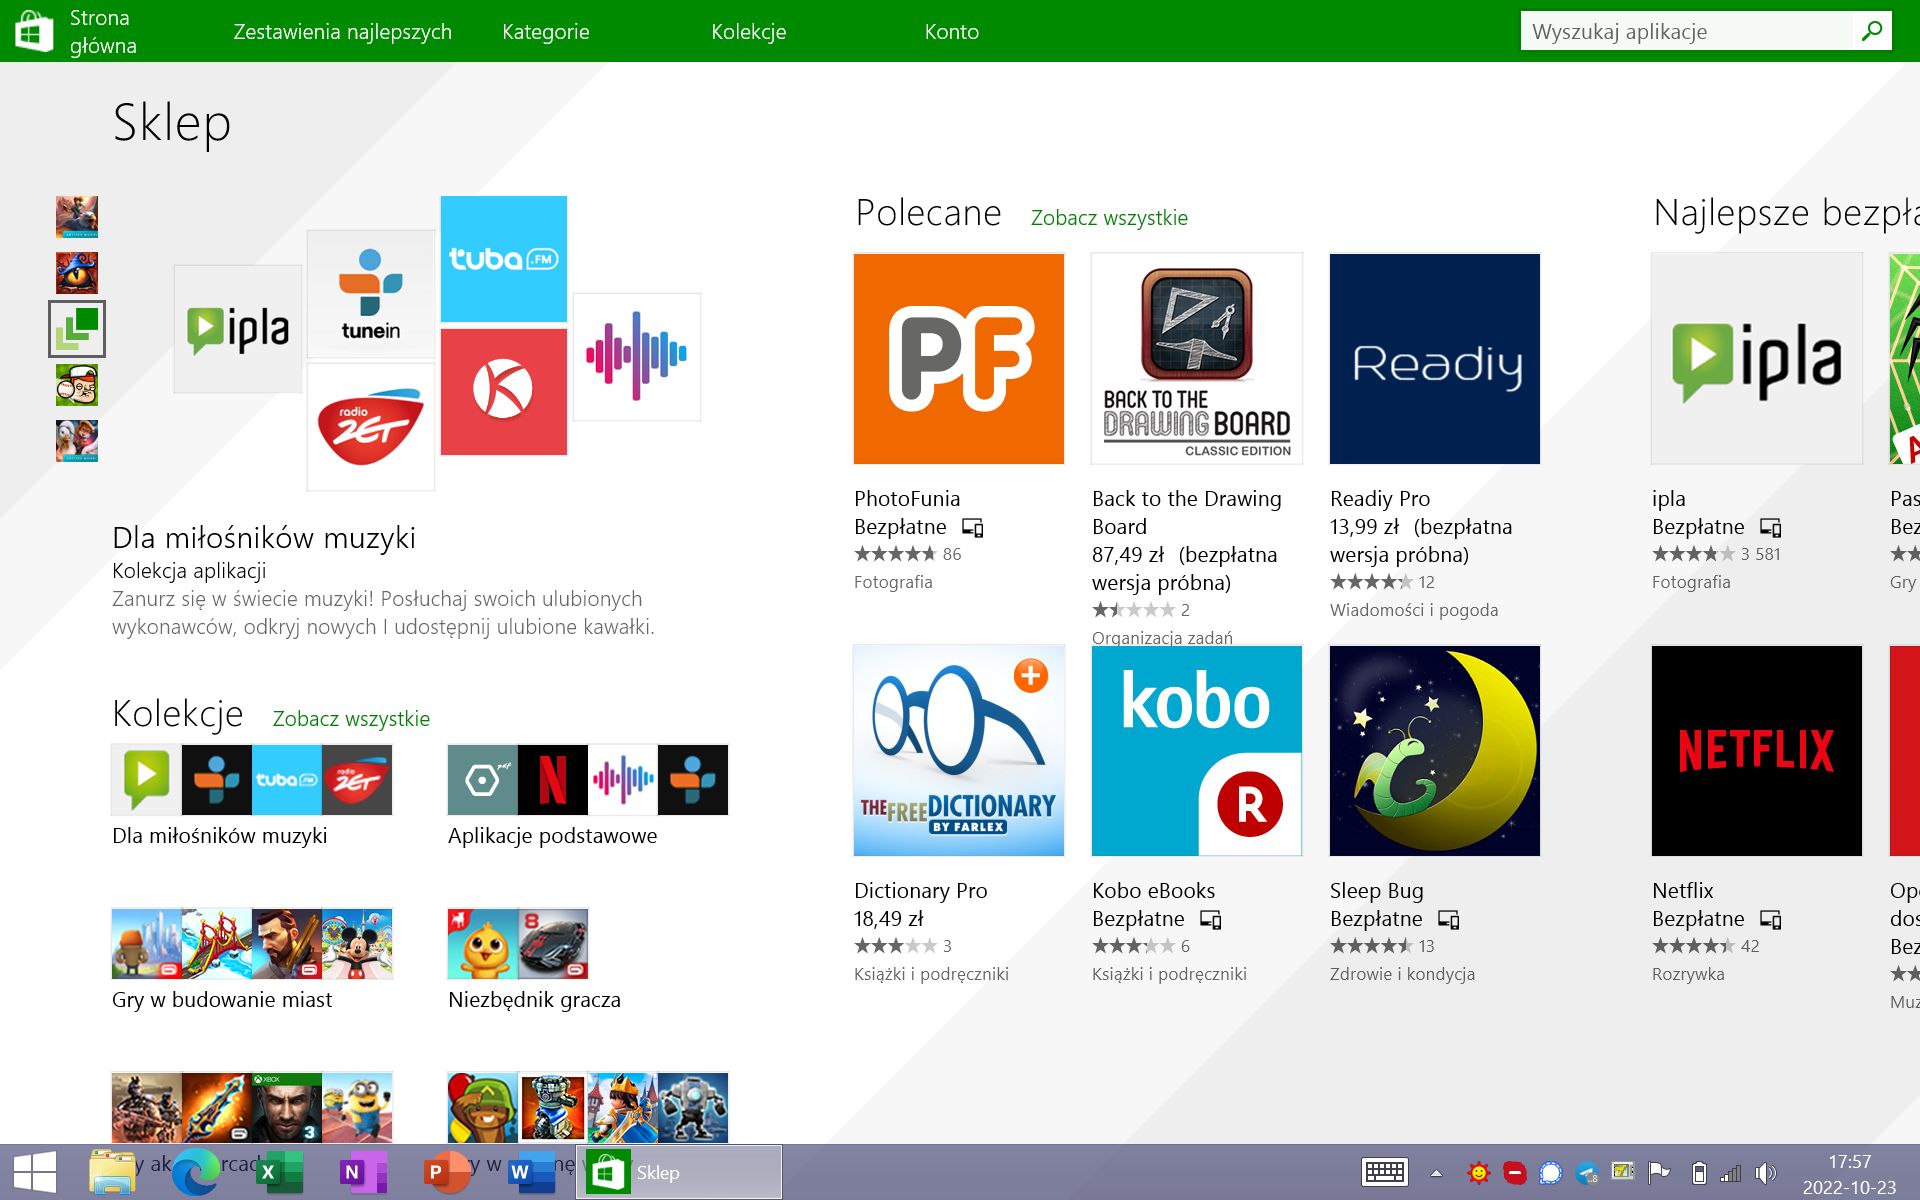Open the Kategorie menu

pyautogui.click(x=545, y=31)
